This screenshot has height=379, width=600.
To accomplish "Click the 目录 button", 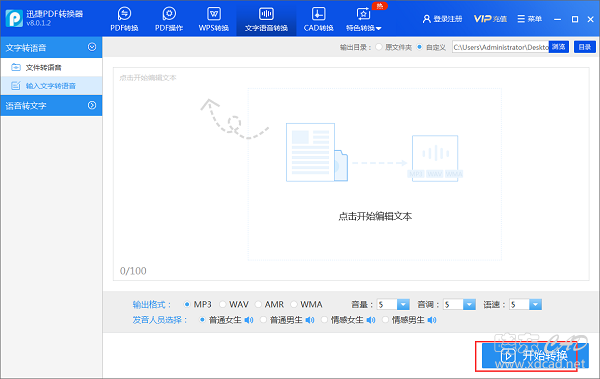I will click(x=585, y=47).
